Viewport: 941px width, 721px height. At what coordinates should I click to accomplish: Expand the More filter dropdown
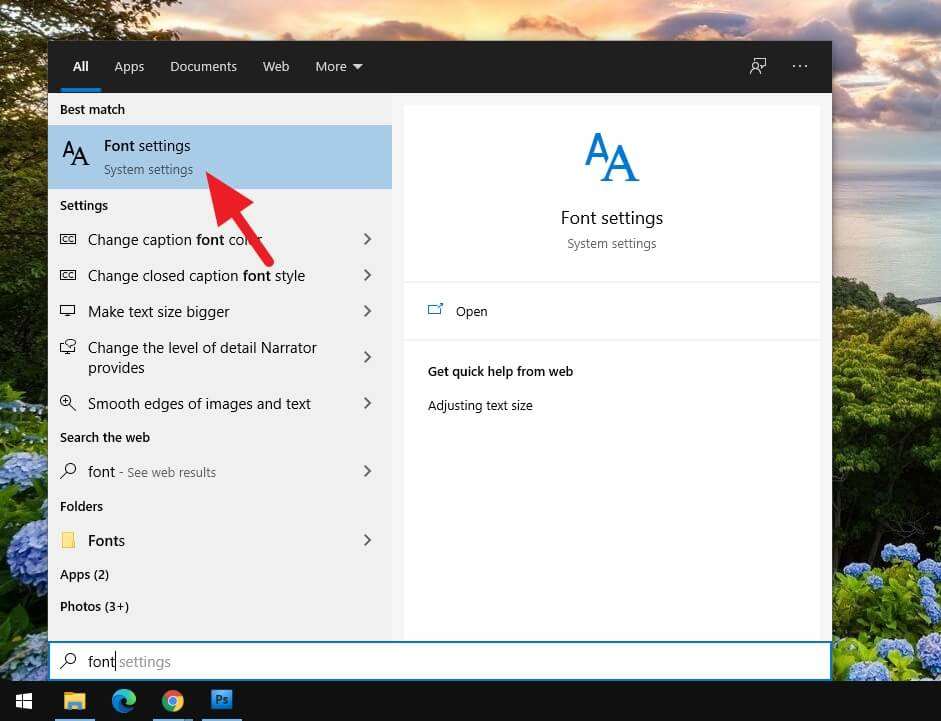[x=338, y=66]
